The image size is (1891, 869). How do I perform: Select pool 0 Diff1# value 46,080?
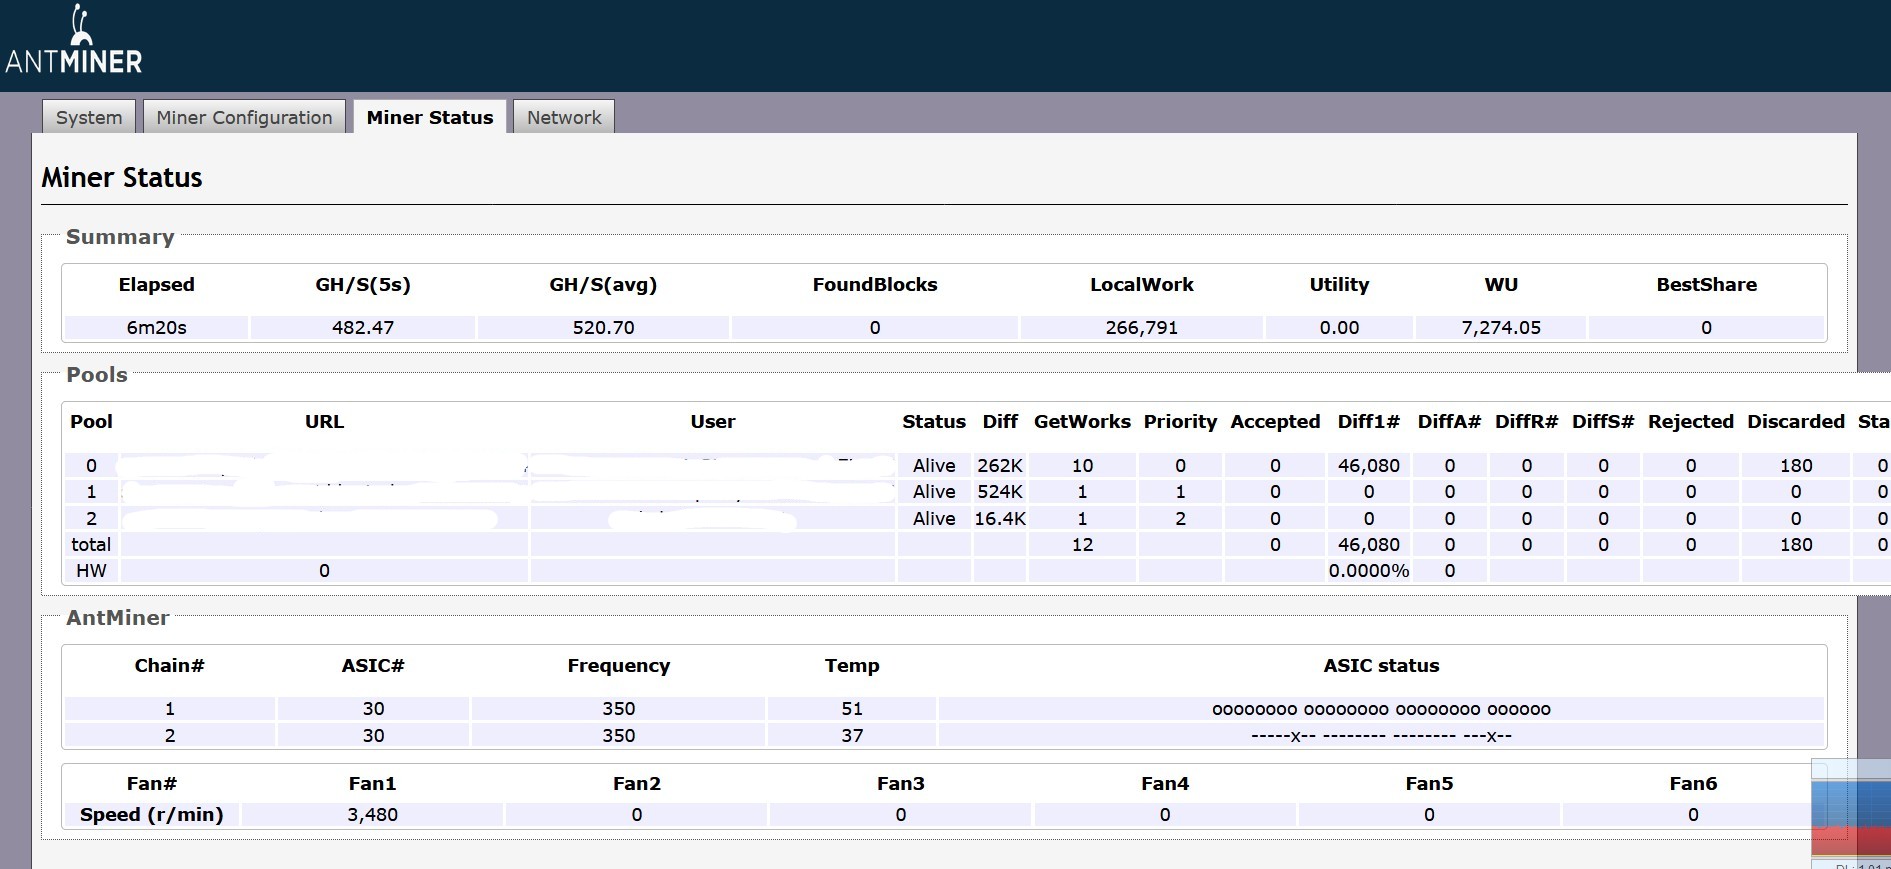click(x=1369, y=466)
